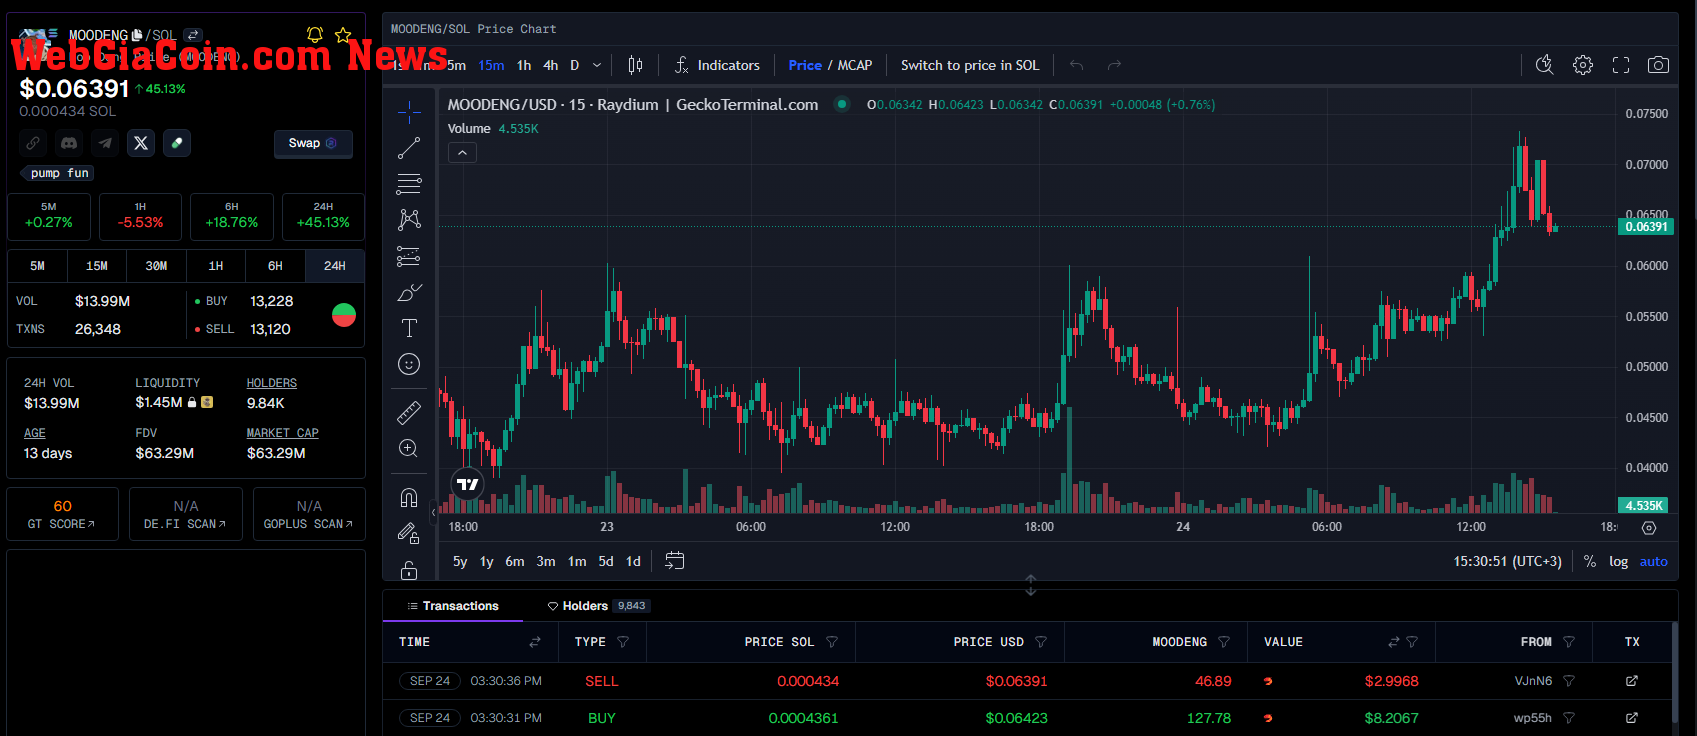The height and width of the screenshot is (736, 1697).
Task: Set chart interval to 4h
Action: coord(551,65)
